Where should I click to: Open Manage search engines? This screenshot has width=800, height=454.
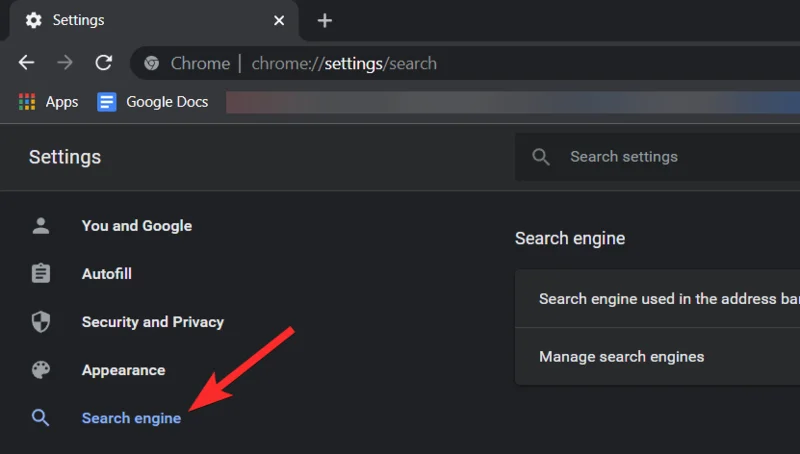[x=658, y=357]
